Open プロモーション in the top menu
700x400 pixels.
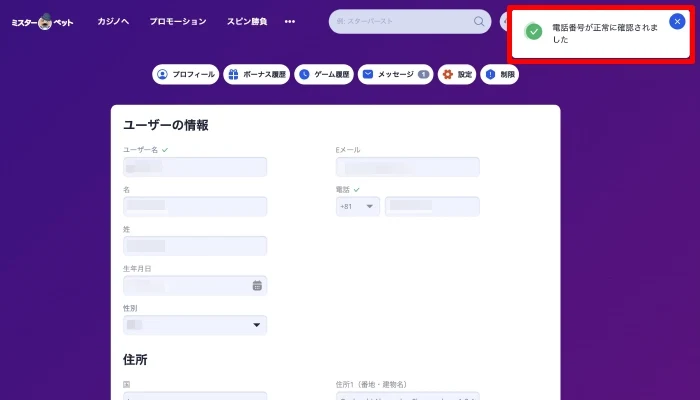178,21
